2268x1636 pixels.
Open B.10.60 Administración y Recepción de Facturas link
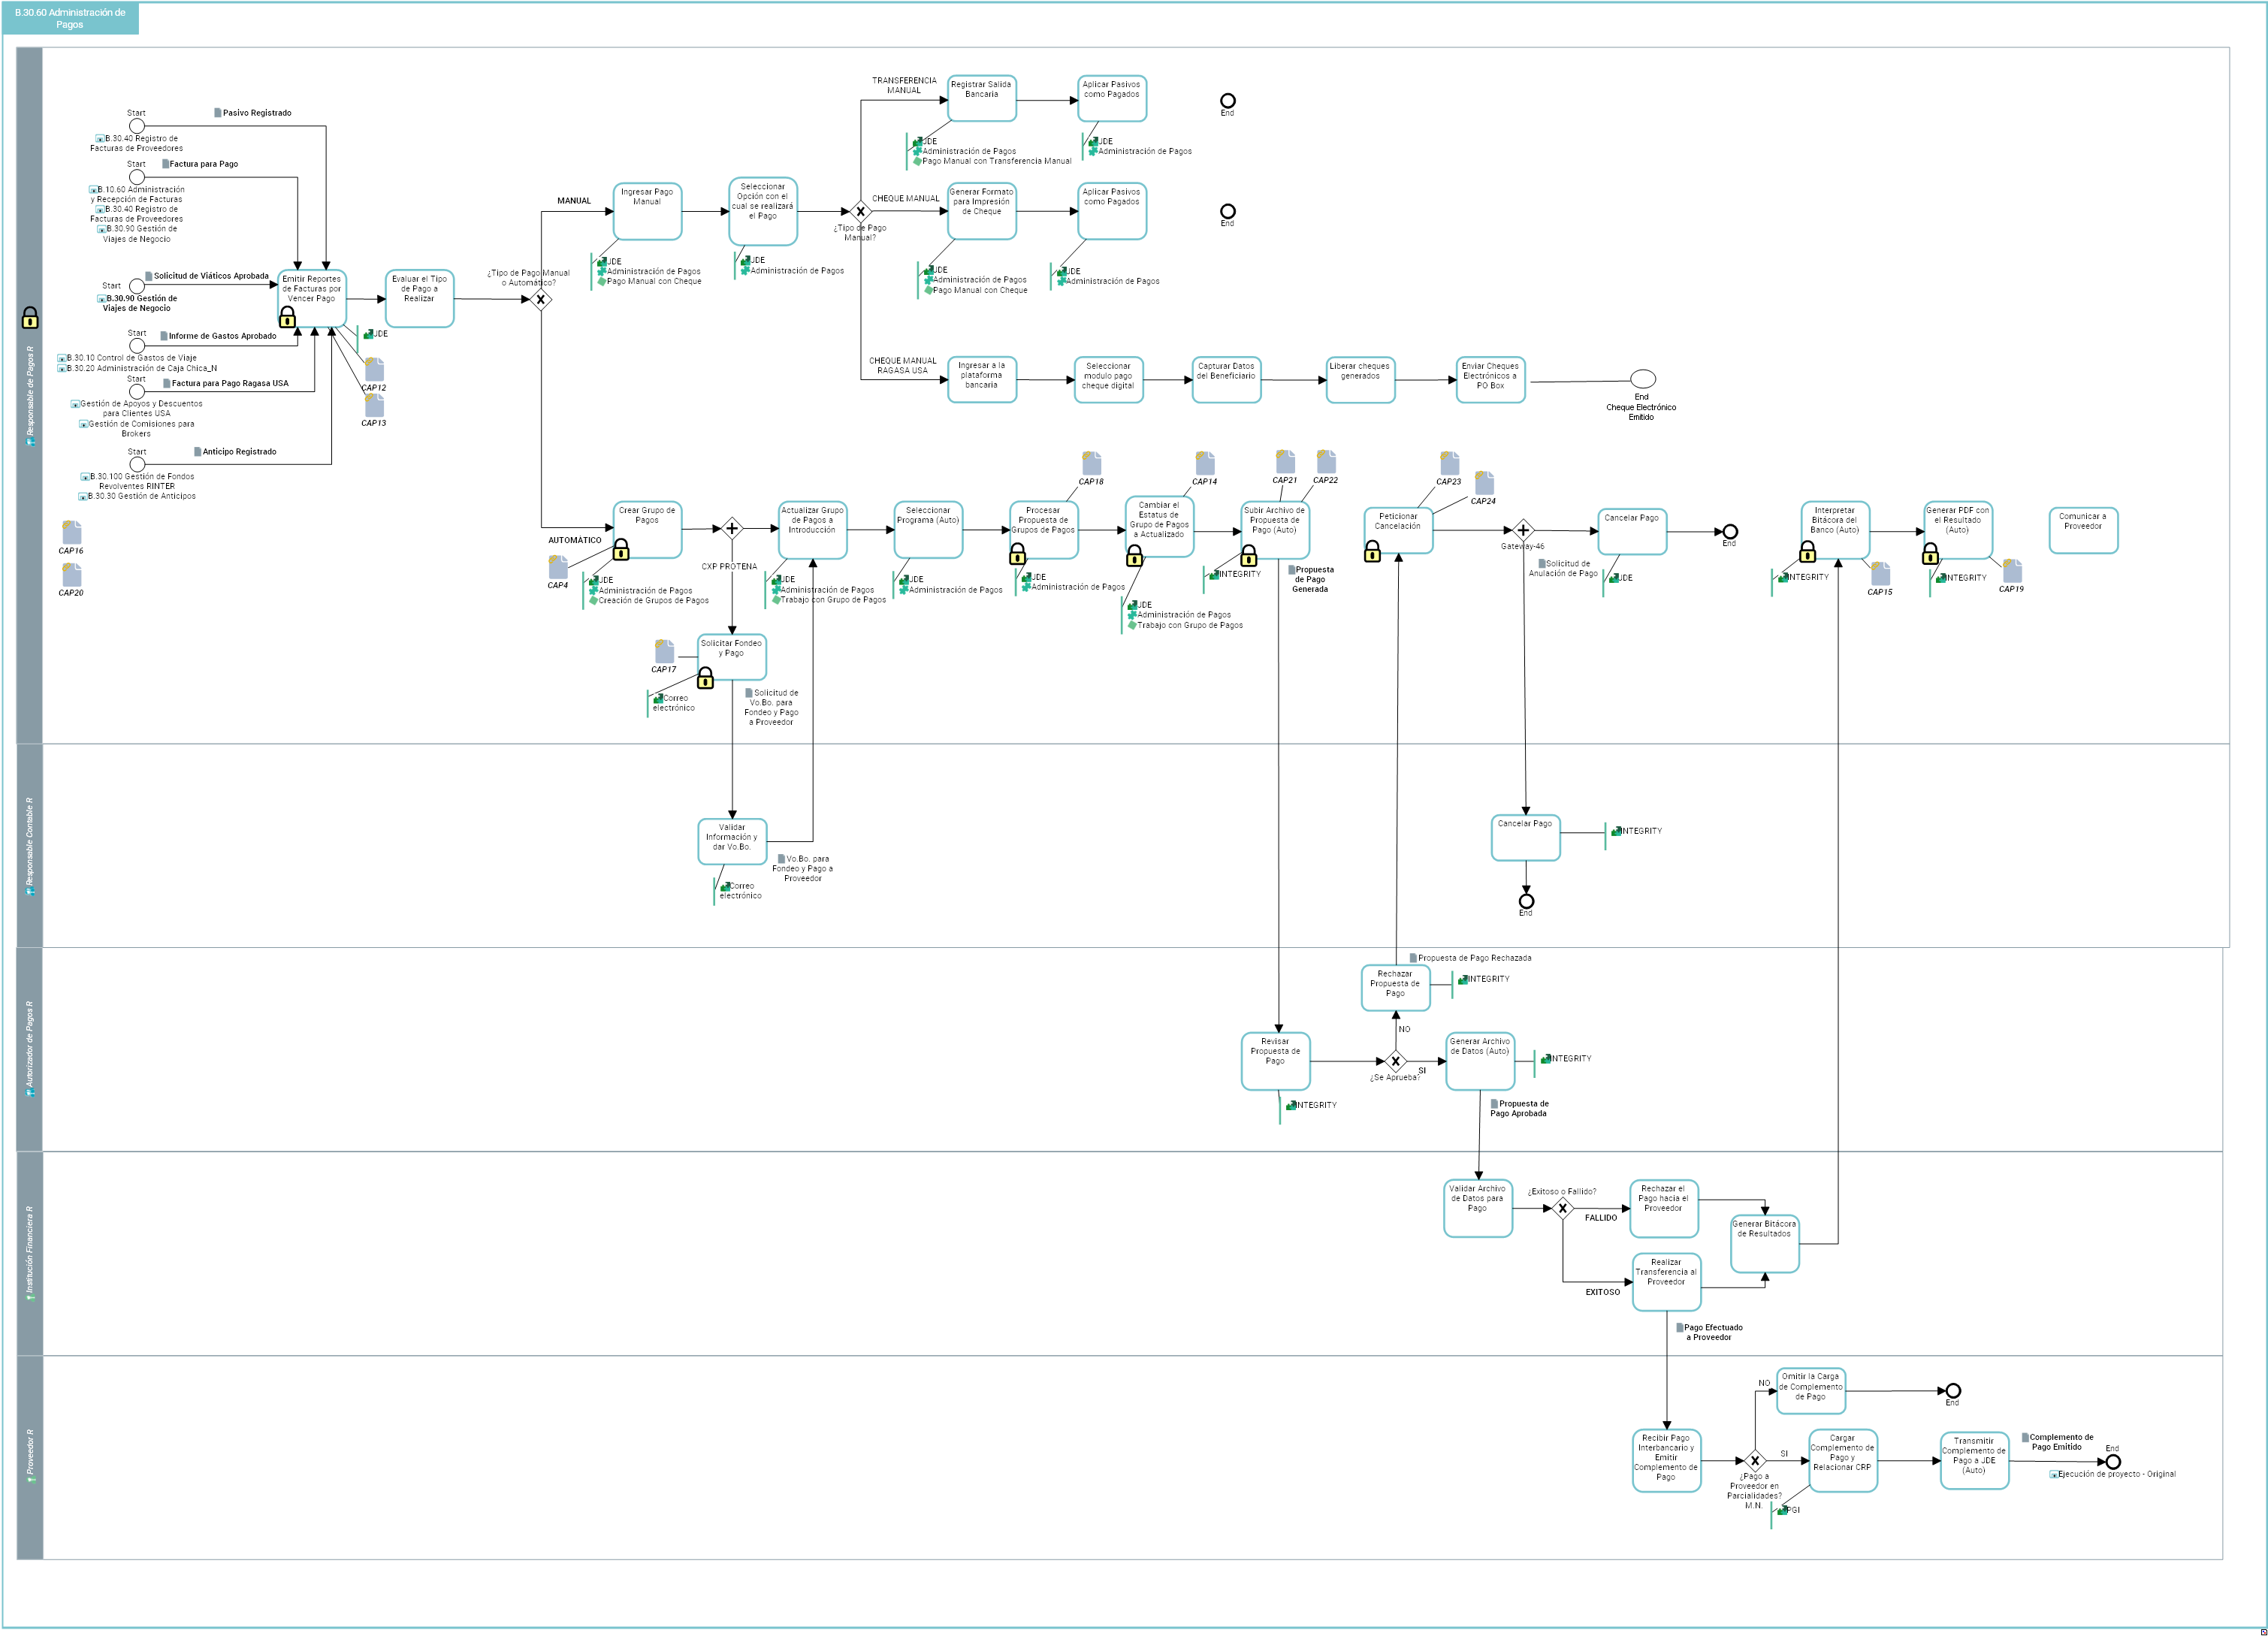tap(137, 194)
